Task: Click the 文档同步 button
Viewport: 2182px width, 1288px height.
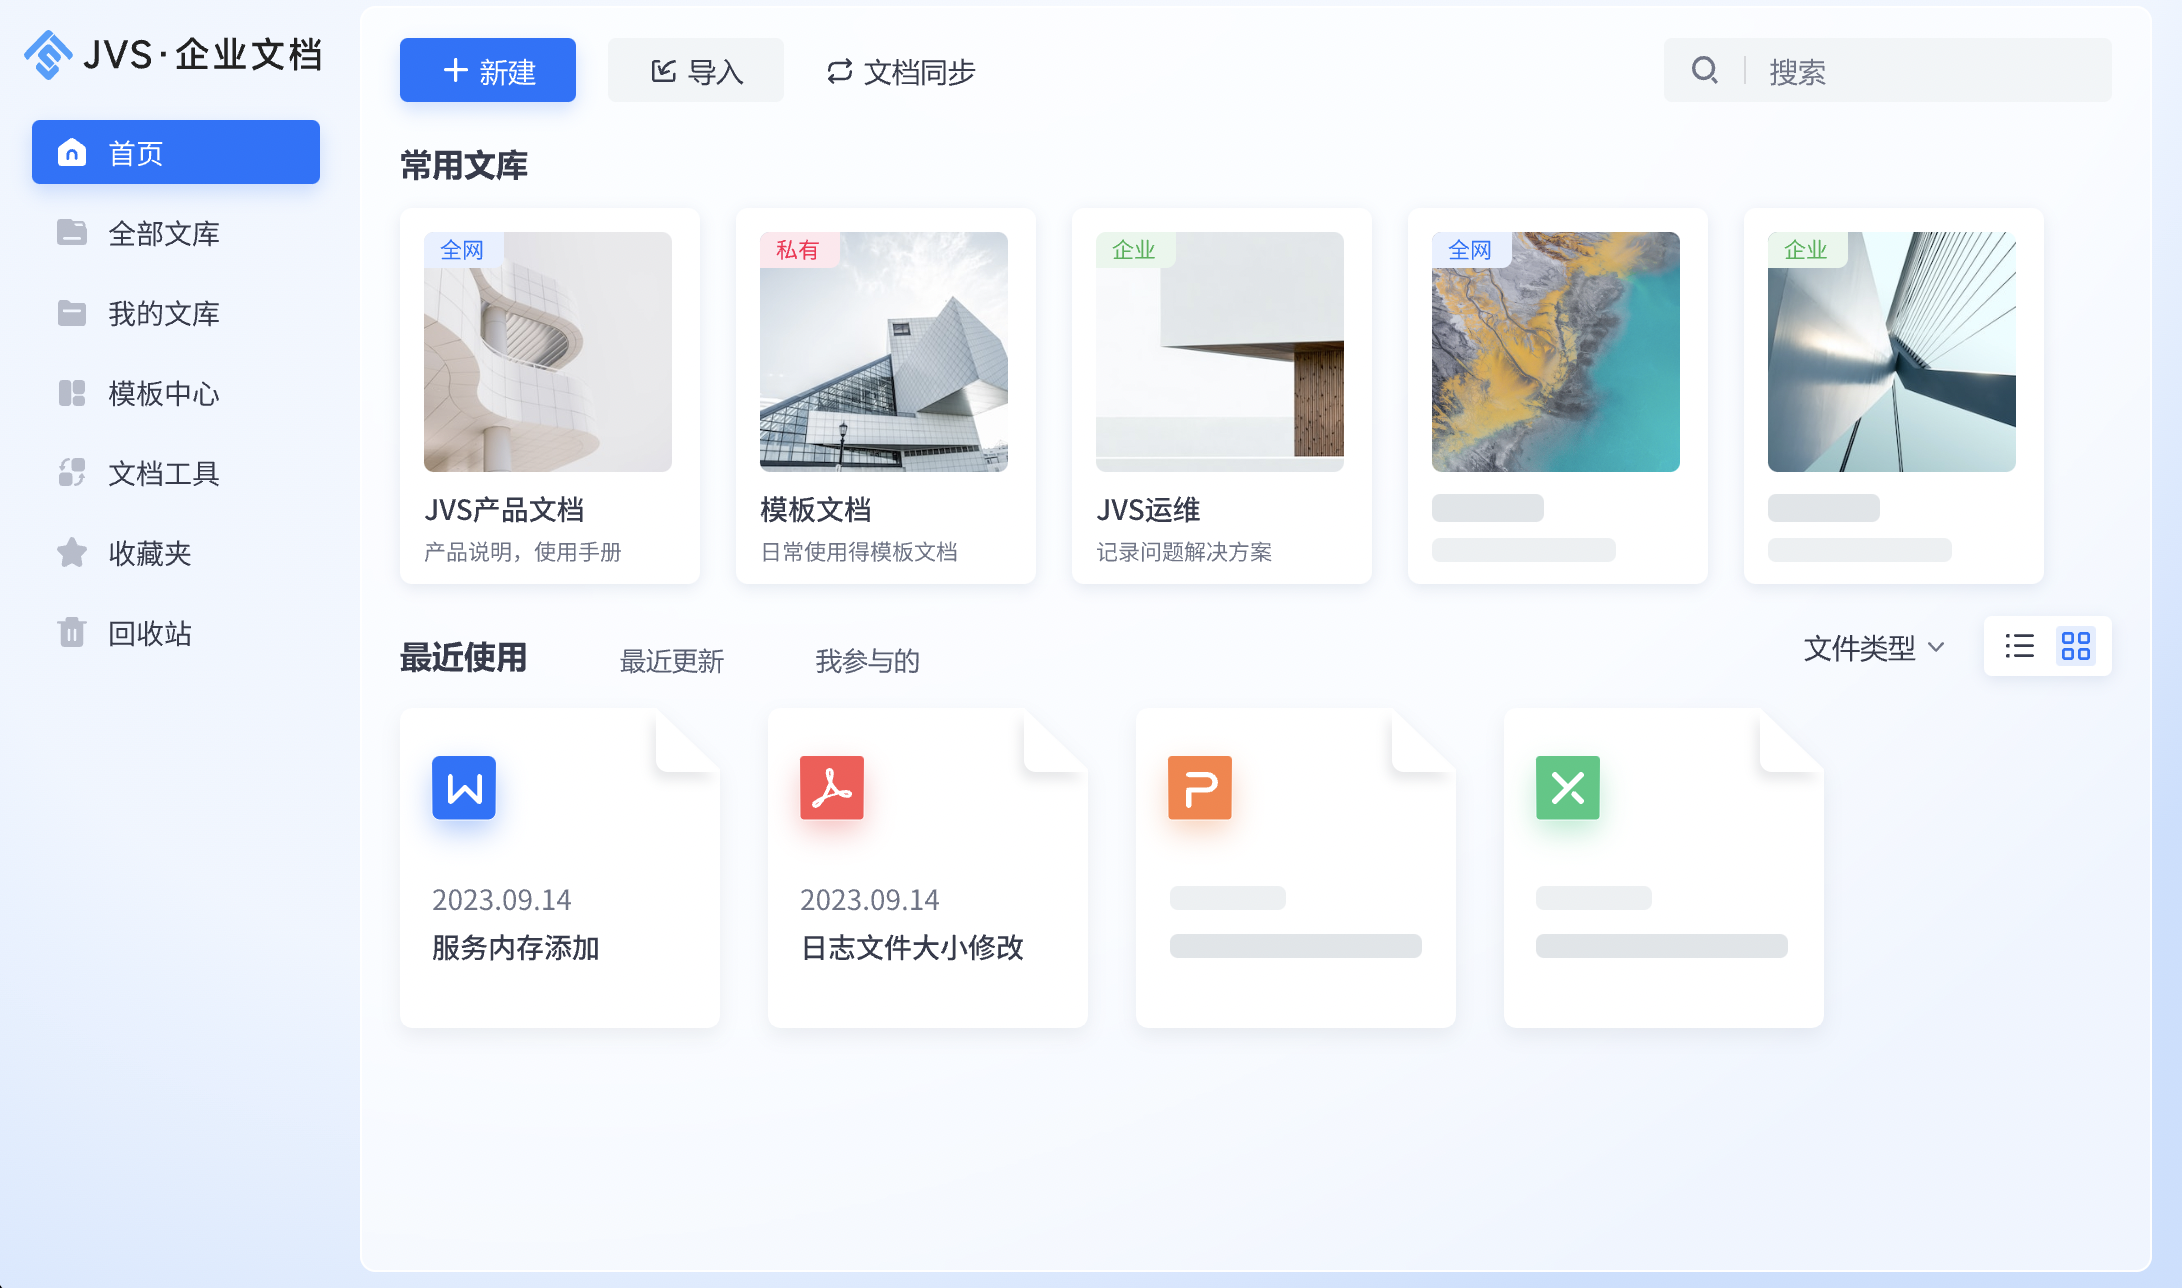Action: pos(900,70)
